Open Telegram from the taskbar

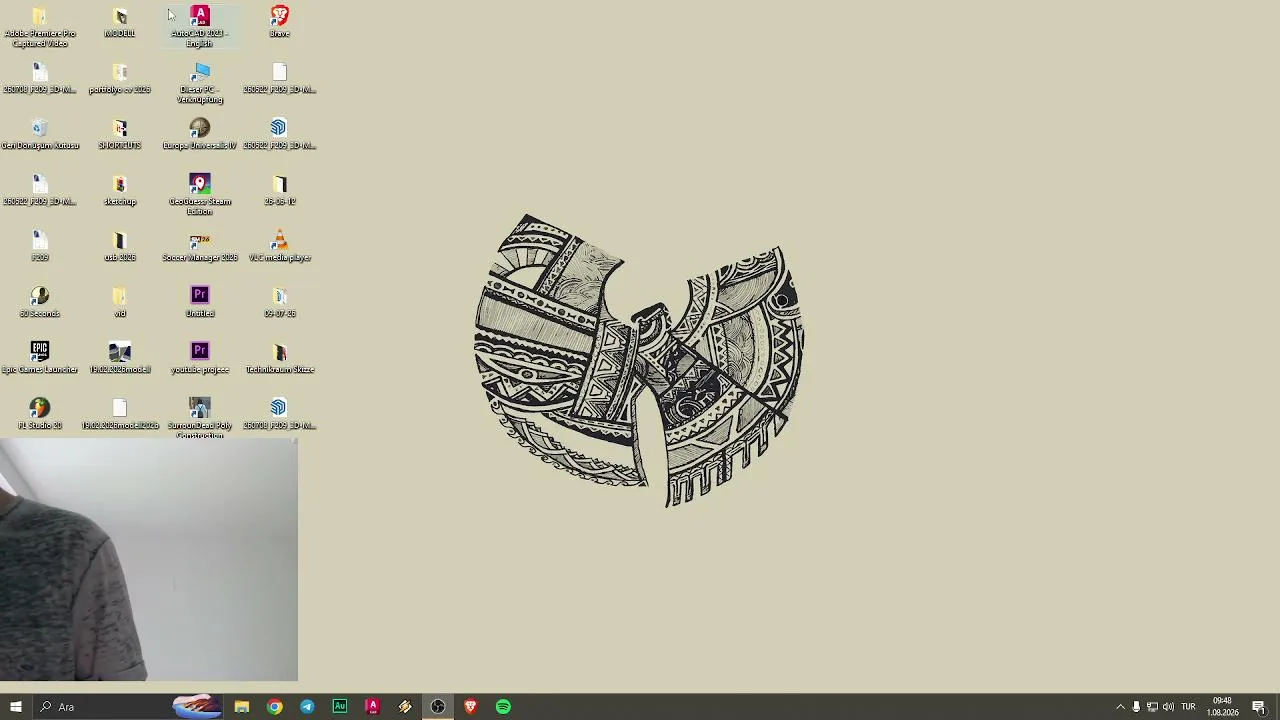[x=307, y=707]
